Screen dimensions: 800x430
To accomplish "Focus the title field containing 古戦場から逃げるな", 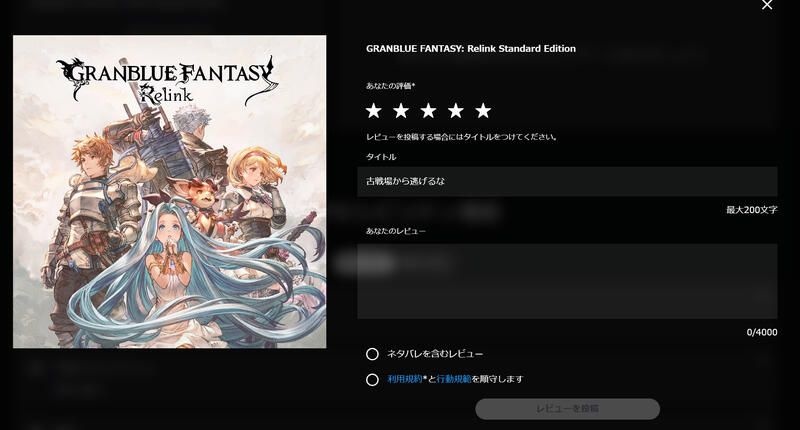I will [567, 181].
